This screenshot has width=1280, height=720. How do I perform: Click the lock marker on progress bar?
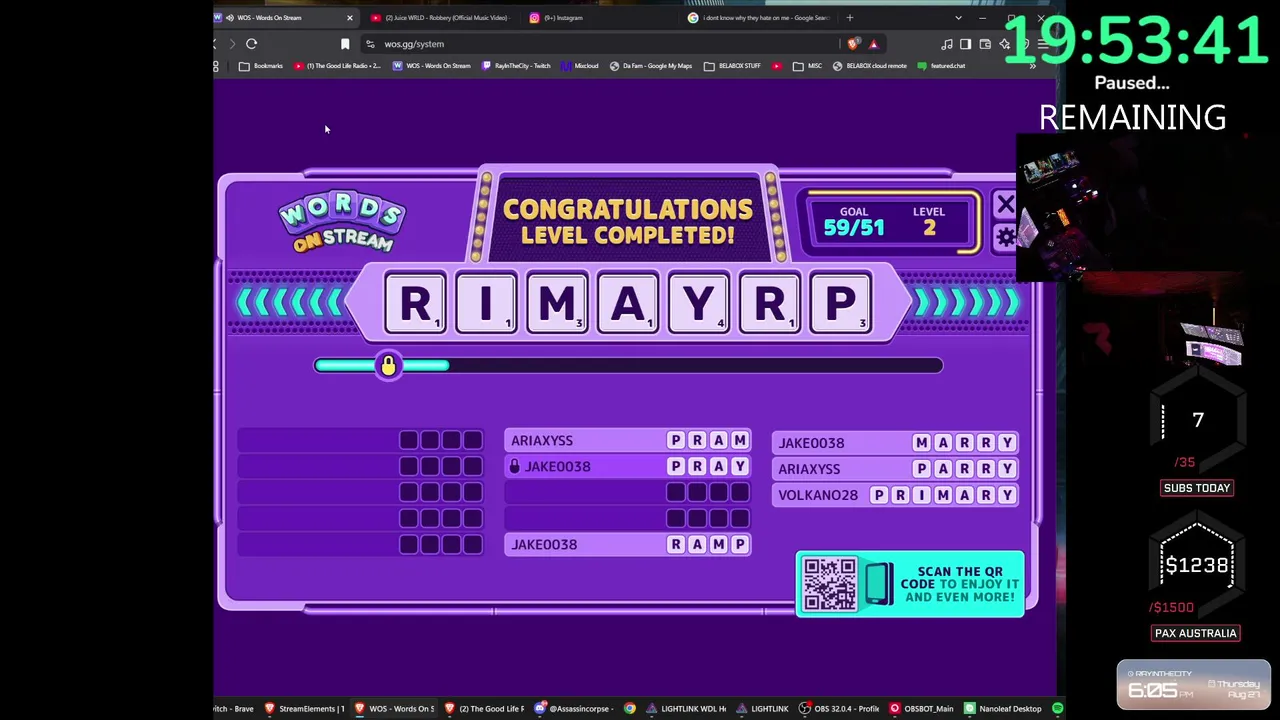tap(388, 366)
